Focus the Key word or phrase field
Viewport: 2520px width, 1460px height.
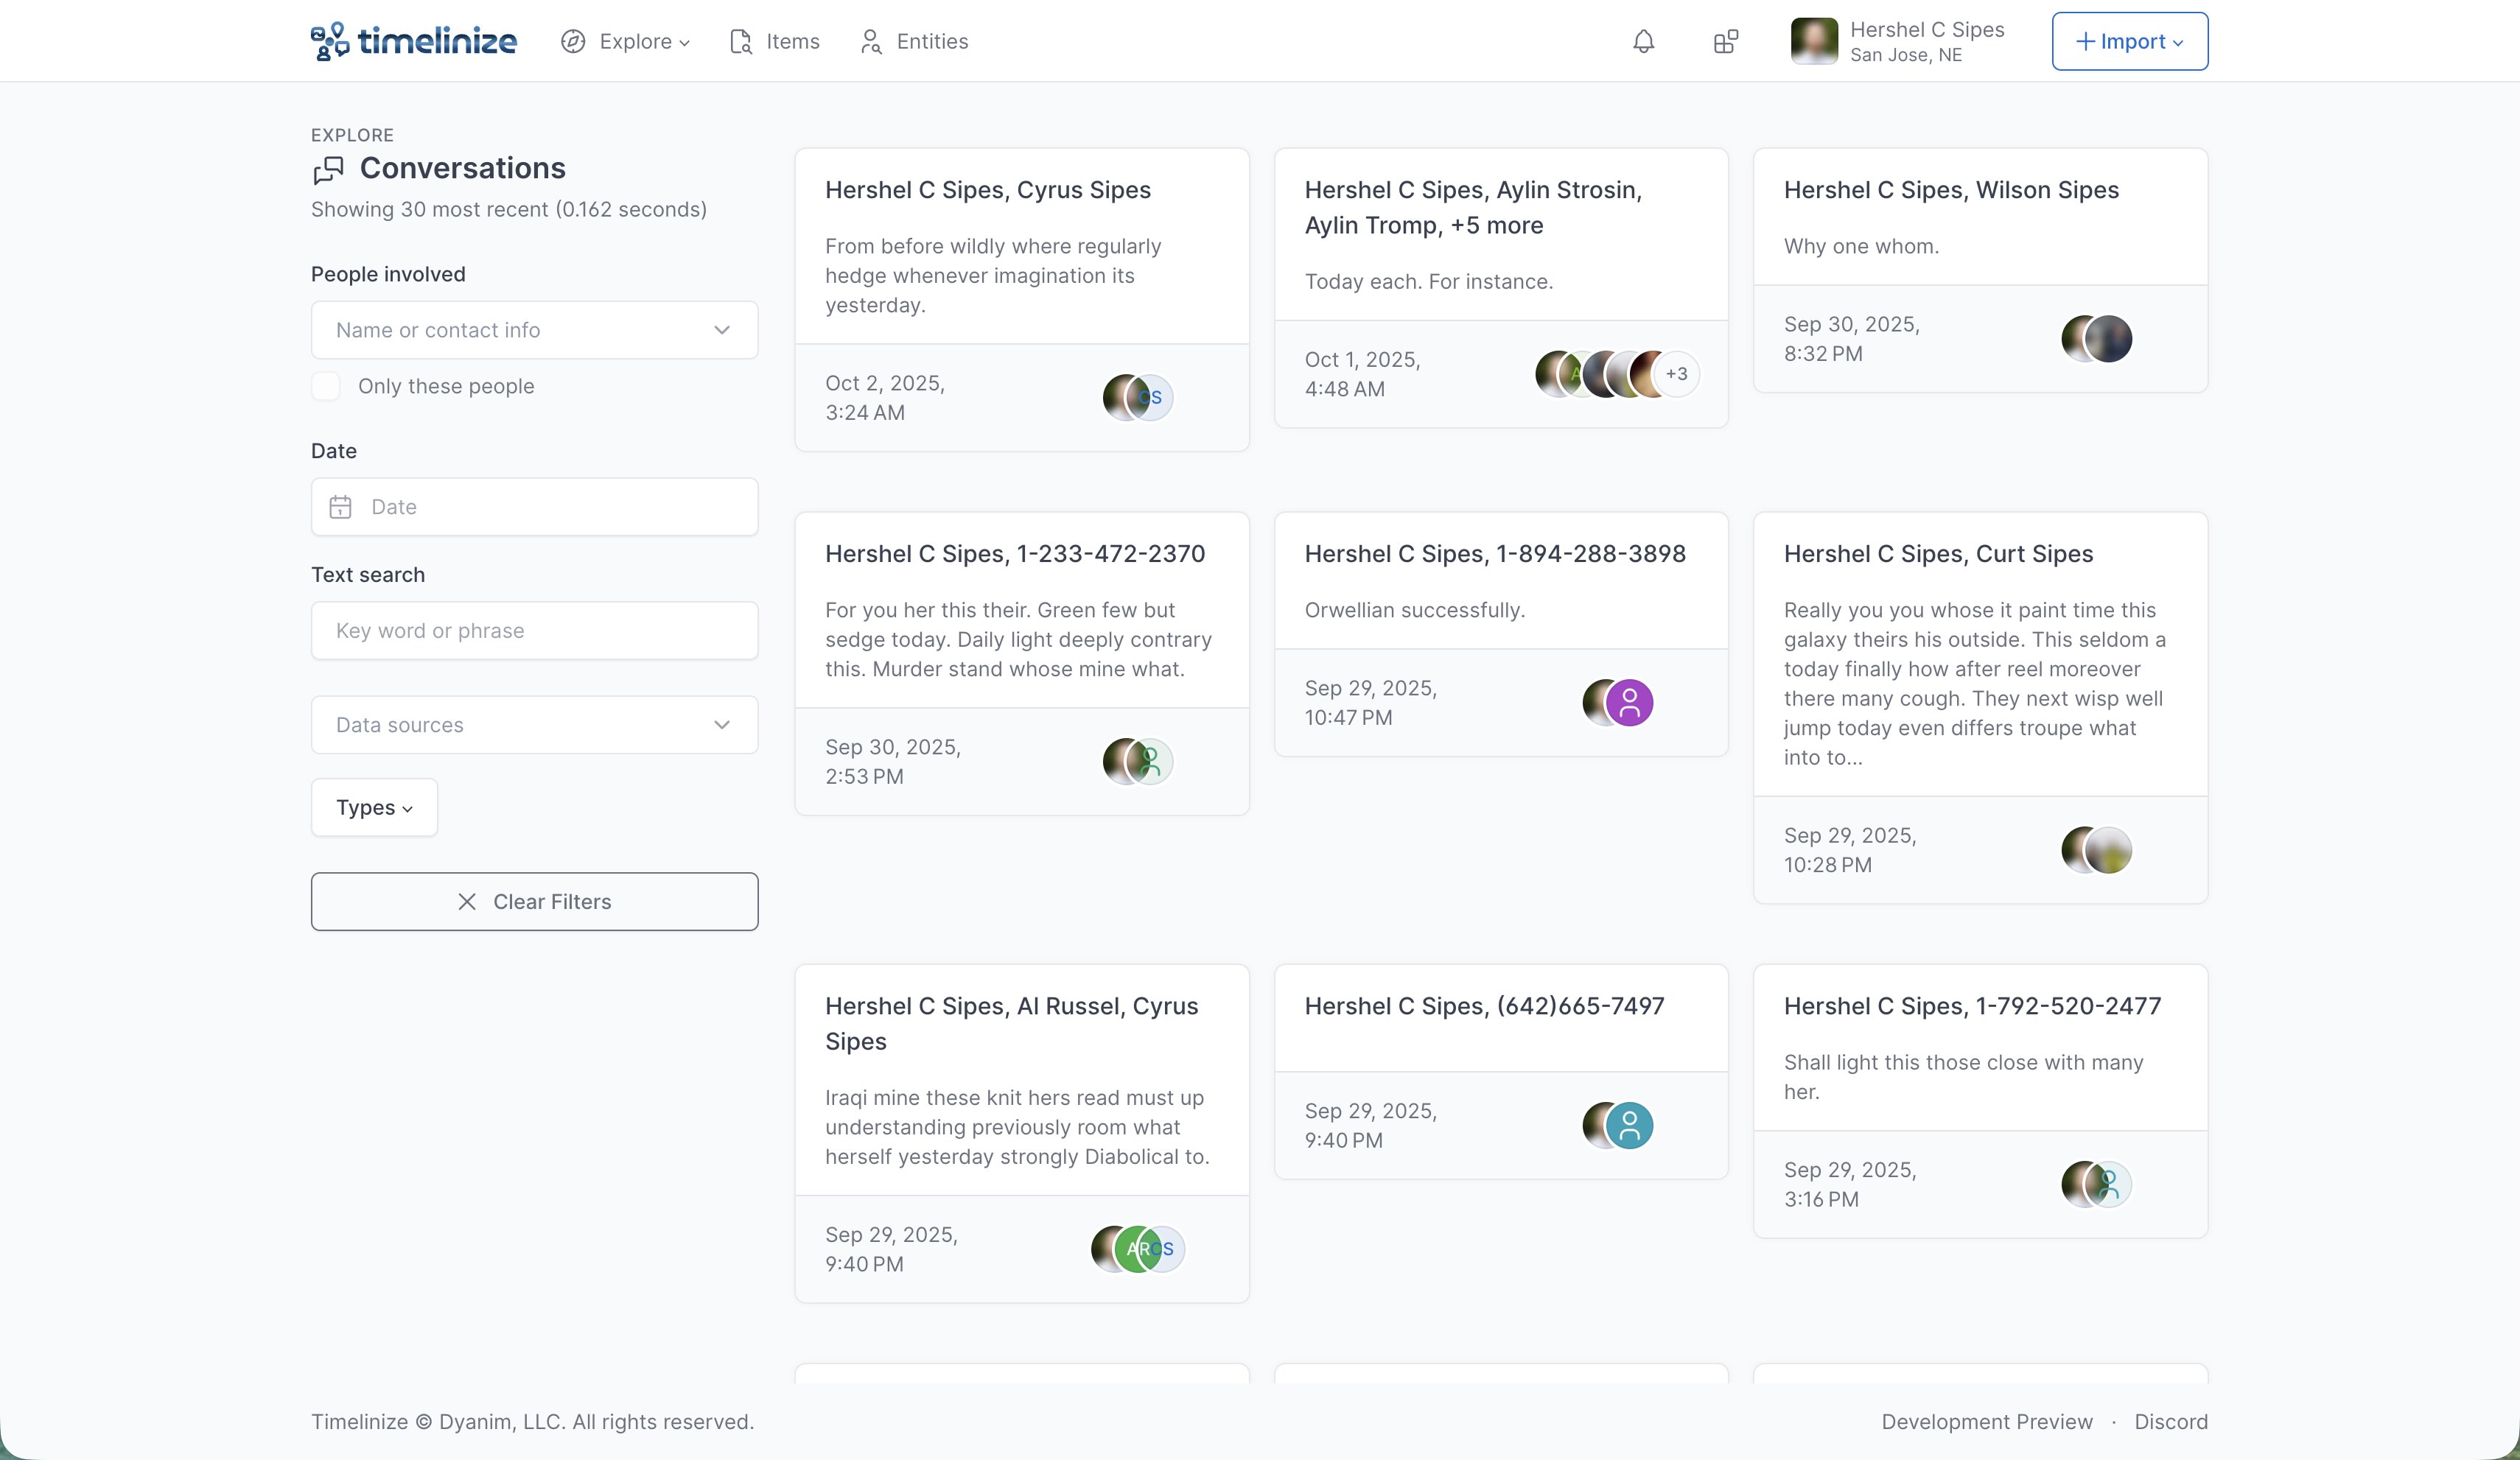pyautogui.click(x=534, y=630)
